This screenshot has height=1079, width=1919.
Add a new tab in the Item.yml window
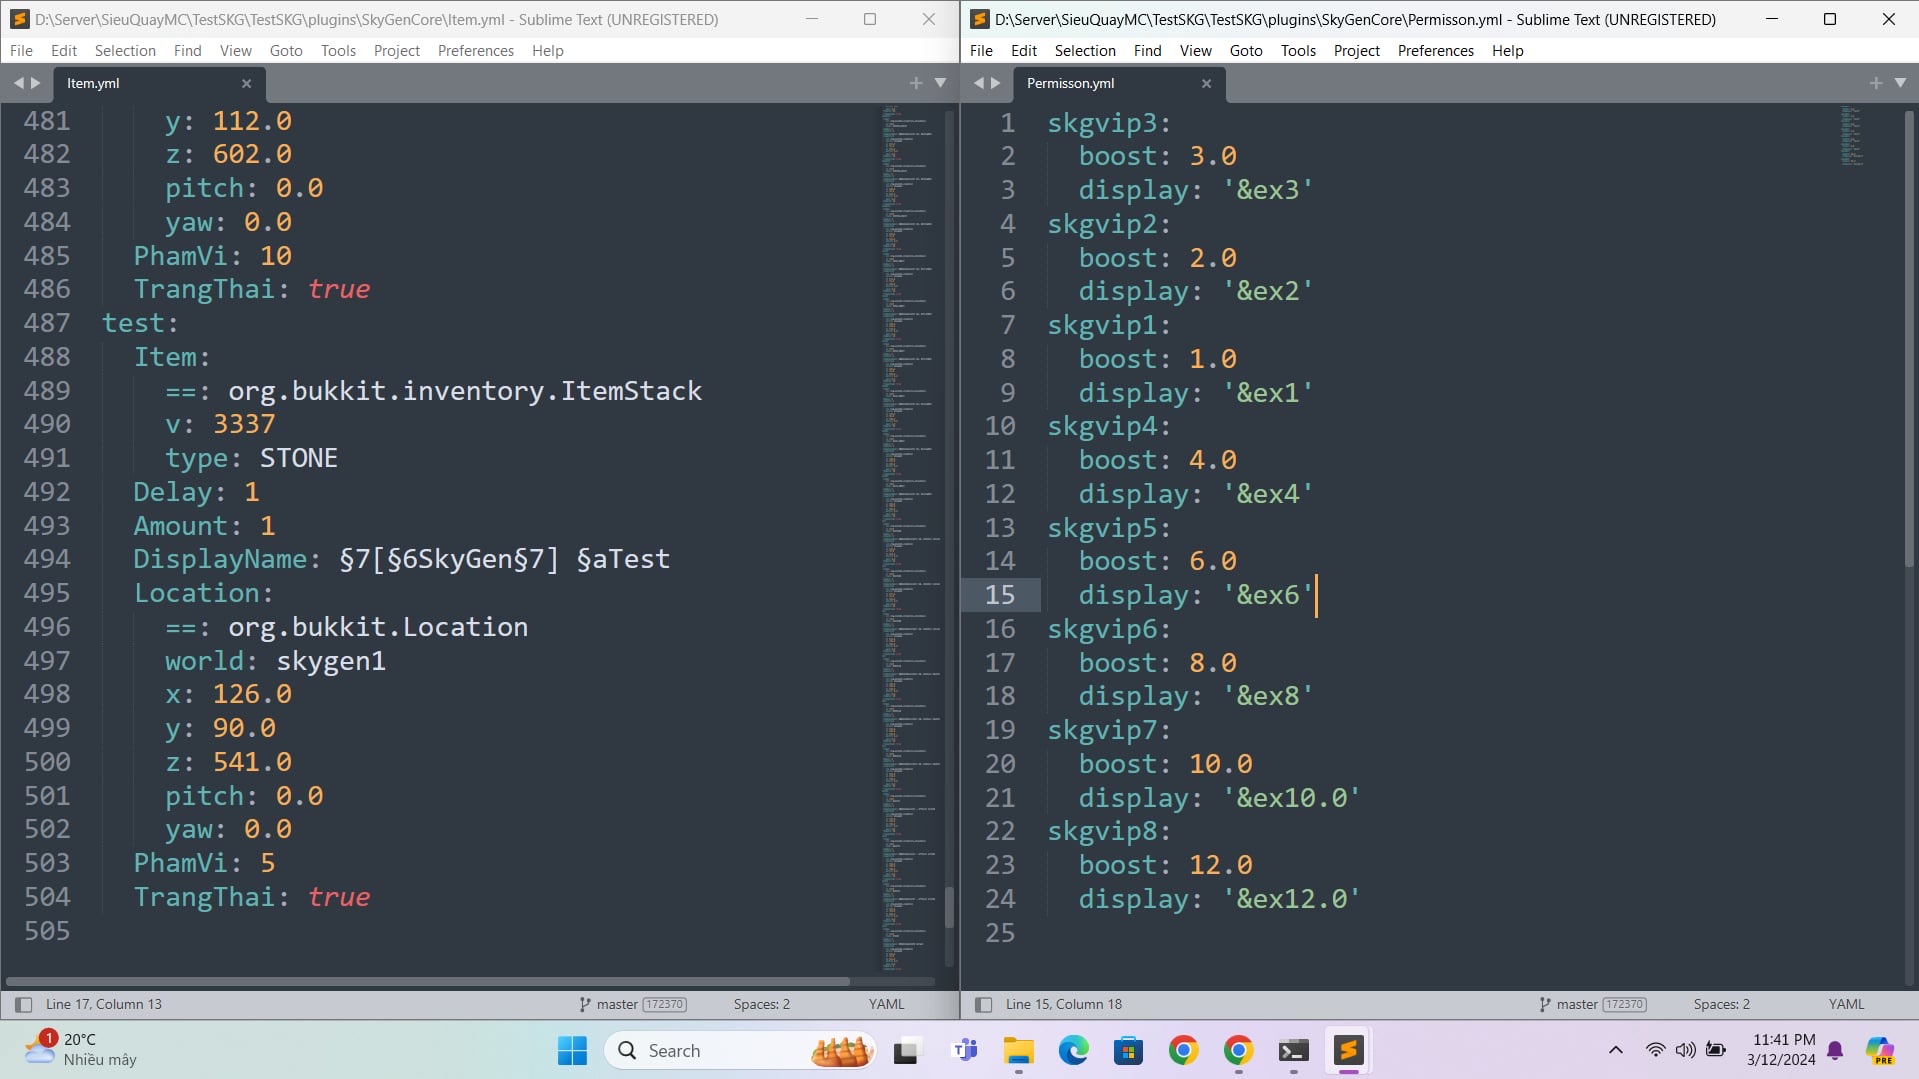pyautogui.click(x=916, y=83)
